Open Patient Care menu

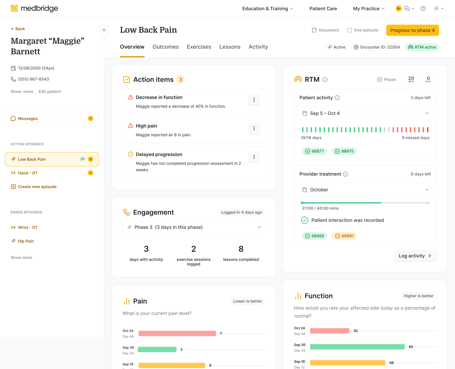323,9
